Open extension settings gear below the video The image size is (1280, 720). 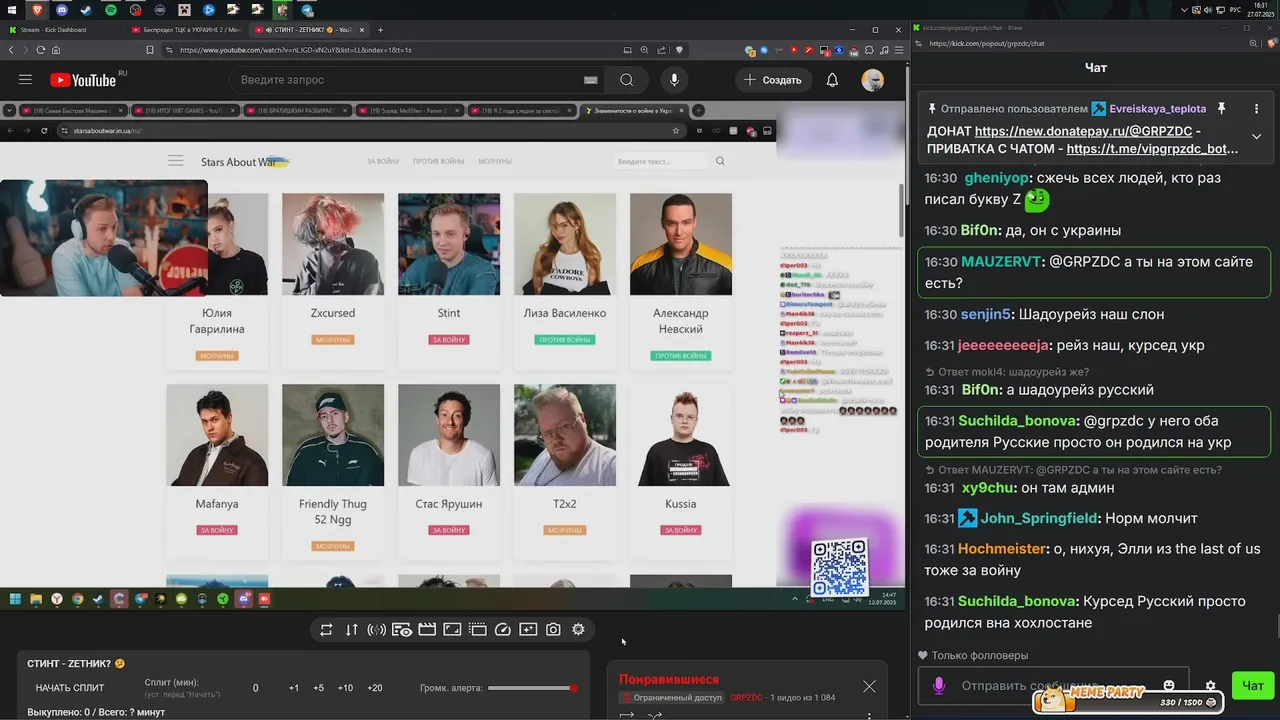[x=578, y=629]
